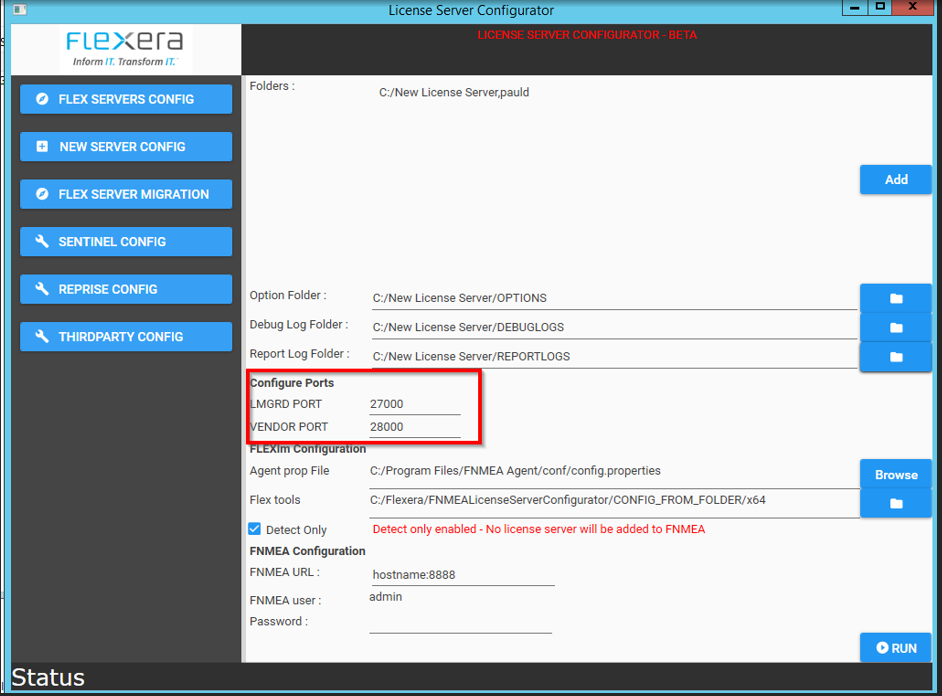Uncheck the Detect Only checkbox
The width and height of the screenshot is (942, 696).
pos(255,529)
